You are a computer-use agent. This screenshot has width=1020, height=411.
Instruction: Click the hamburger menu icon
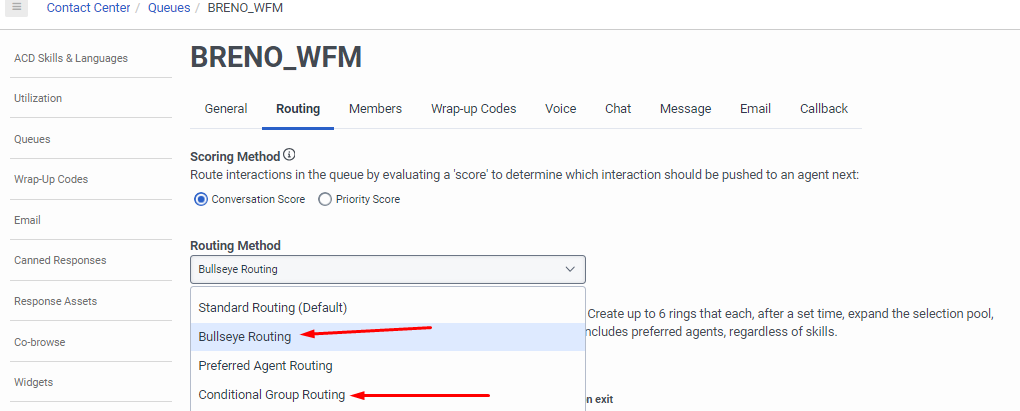tap(17, 8)
